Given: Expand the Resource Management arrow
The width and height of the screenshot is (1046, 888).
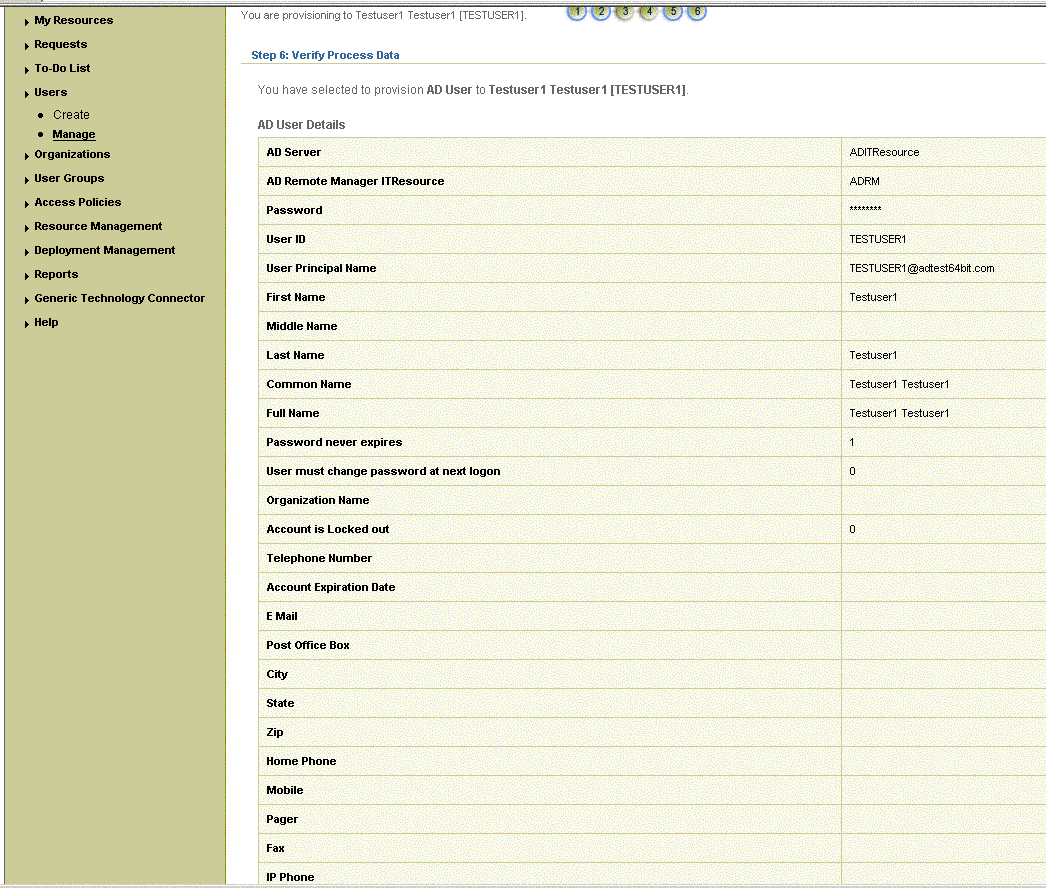Looking at the screenshot, I should pyautogui.click(x=27, y=228).
